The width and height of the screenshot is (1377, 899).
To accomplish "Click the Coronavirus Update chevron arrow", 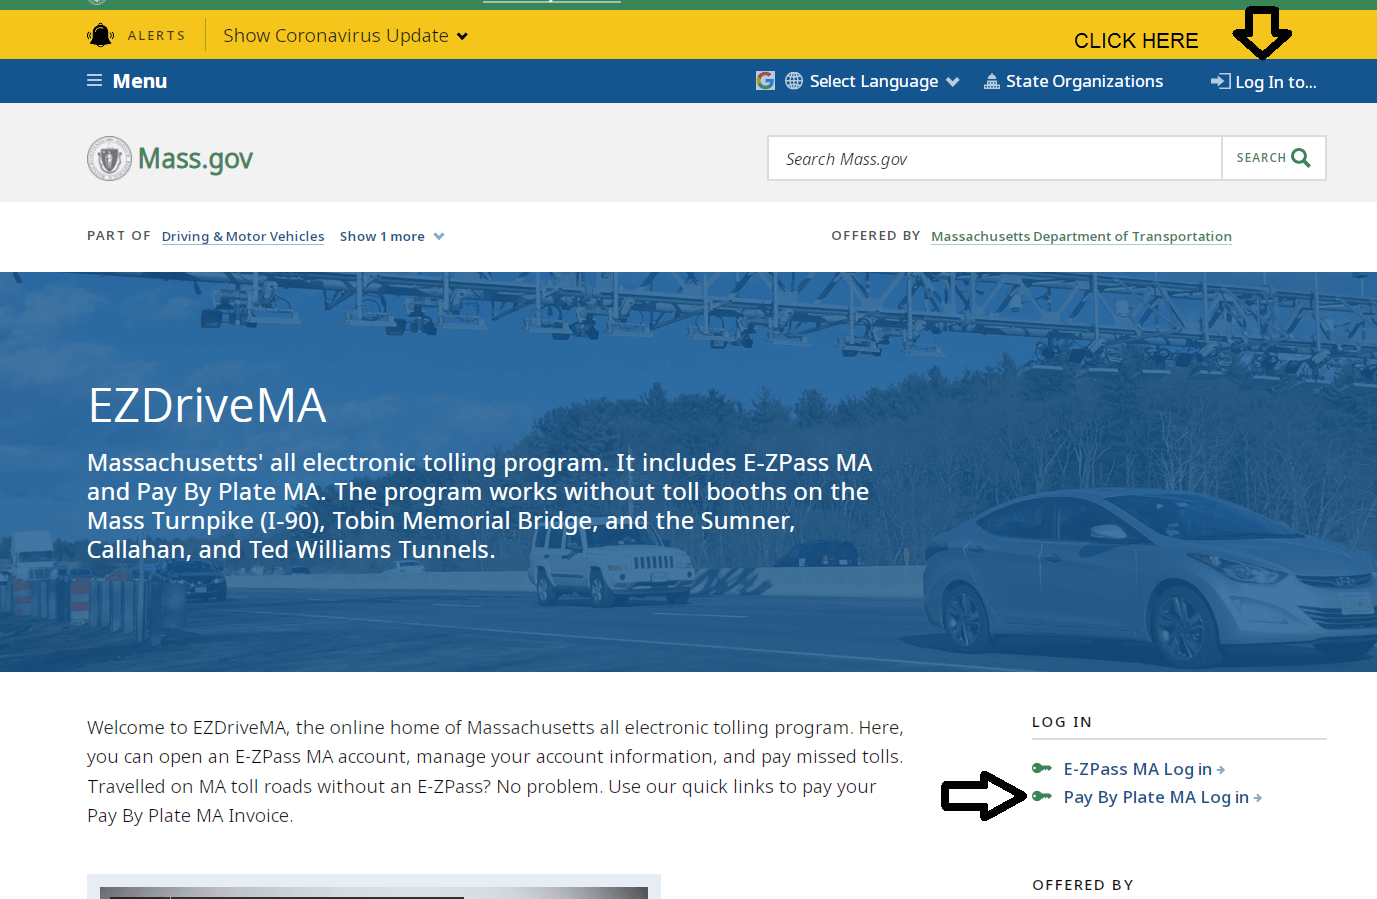I will click(x=462, y=37).
